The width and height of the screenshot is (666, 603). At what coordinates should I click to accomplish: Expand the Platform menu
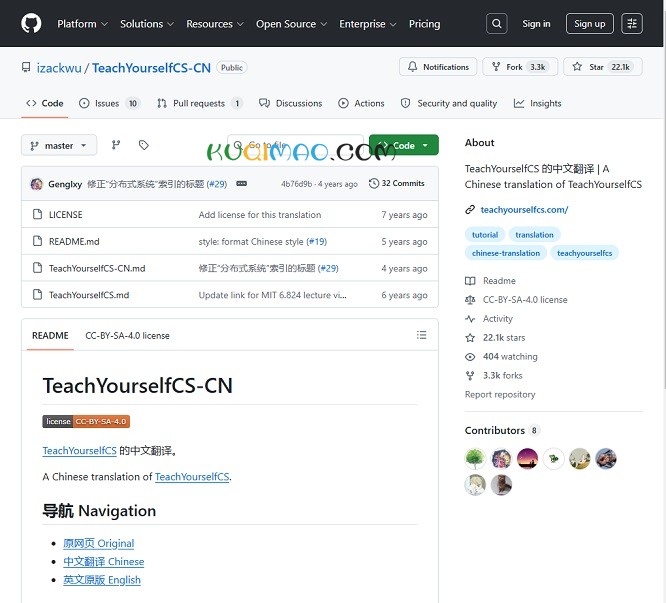(82, 24)
